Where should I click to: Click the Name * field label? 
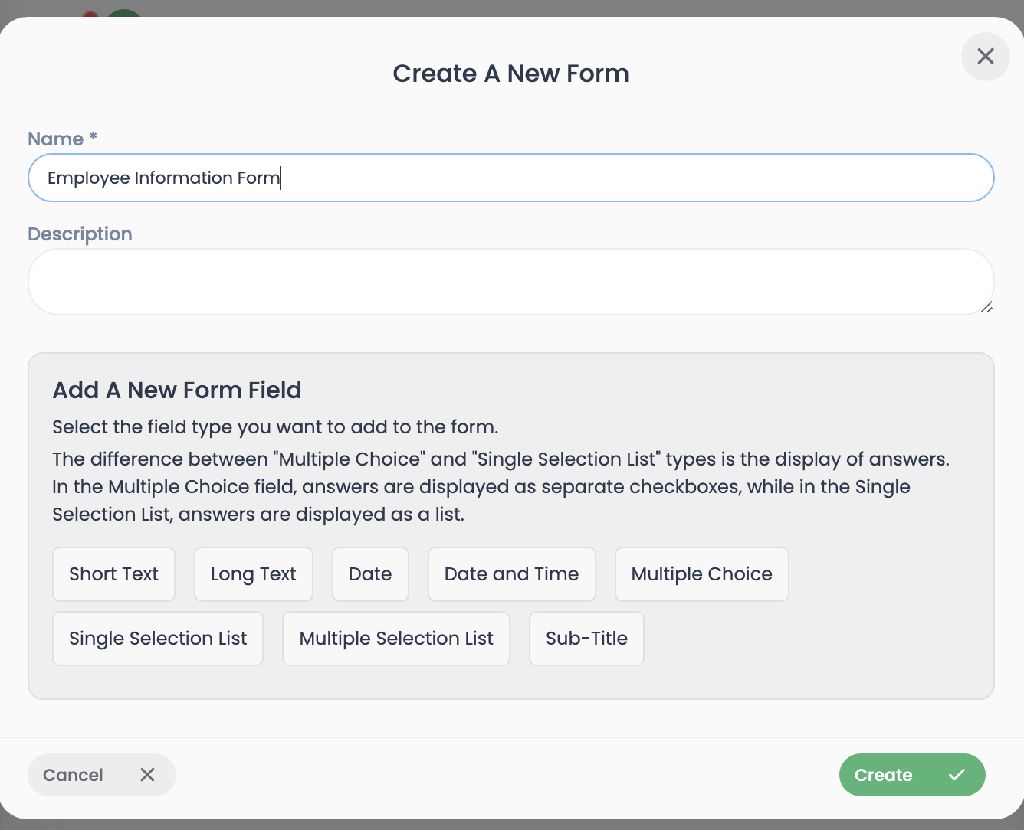(63, 138)
